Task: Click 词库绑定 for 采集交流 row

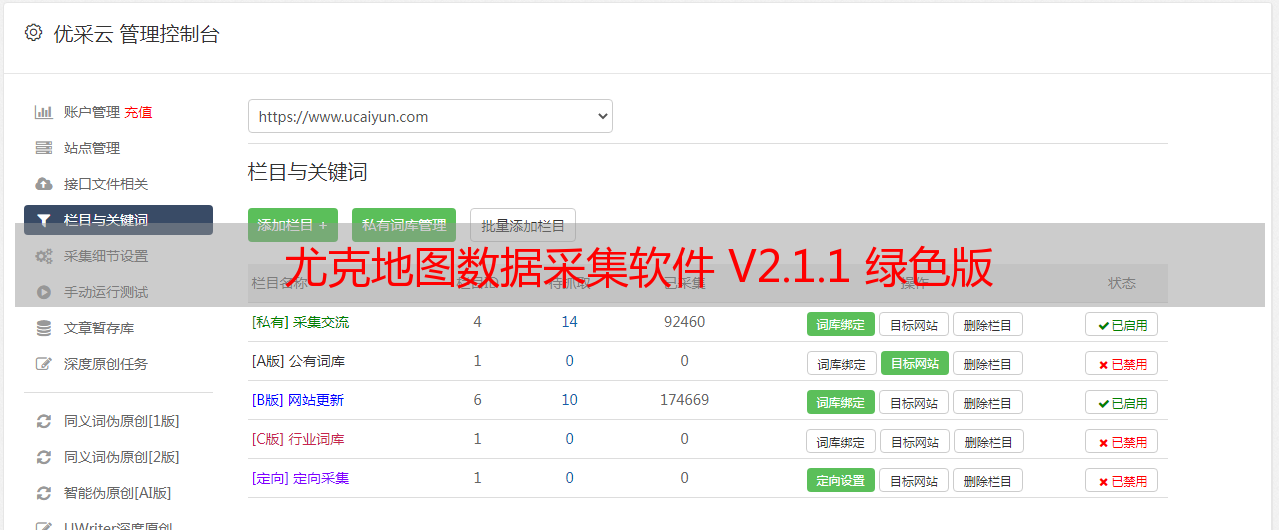Action: pyautogui.click(x=841, y=324)
